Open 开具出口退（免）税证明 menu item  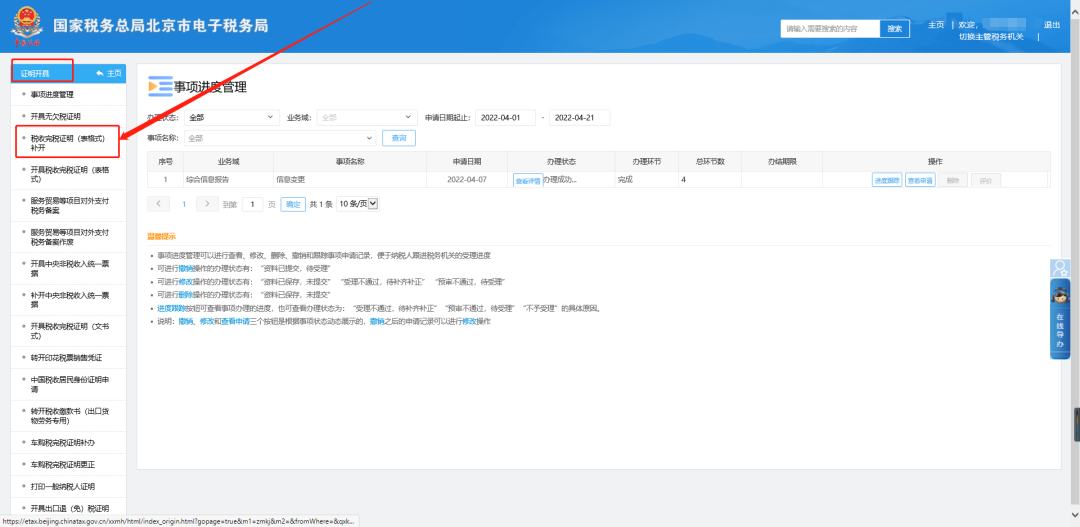coord(69,508)
